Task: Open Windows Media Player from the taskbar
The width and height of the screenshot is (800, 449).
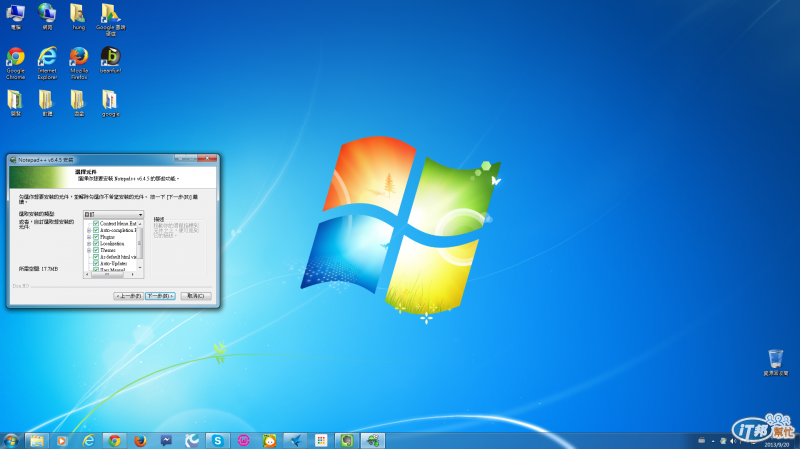Action: [x=62, y=440]
